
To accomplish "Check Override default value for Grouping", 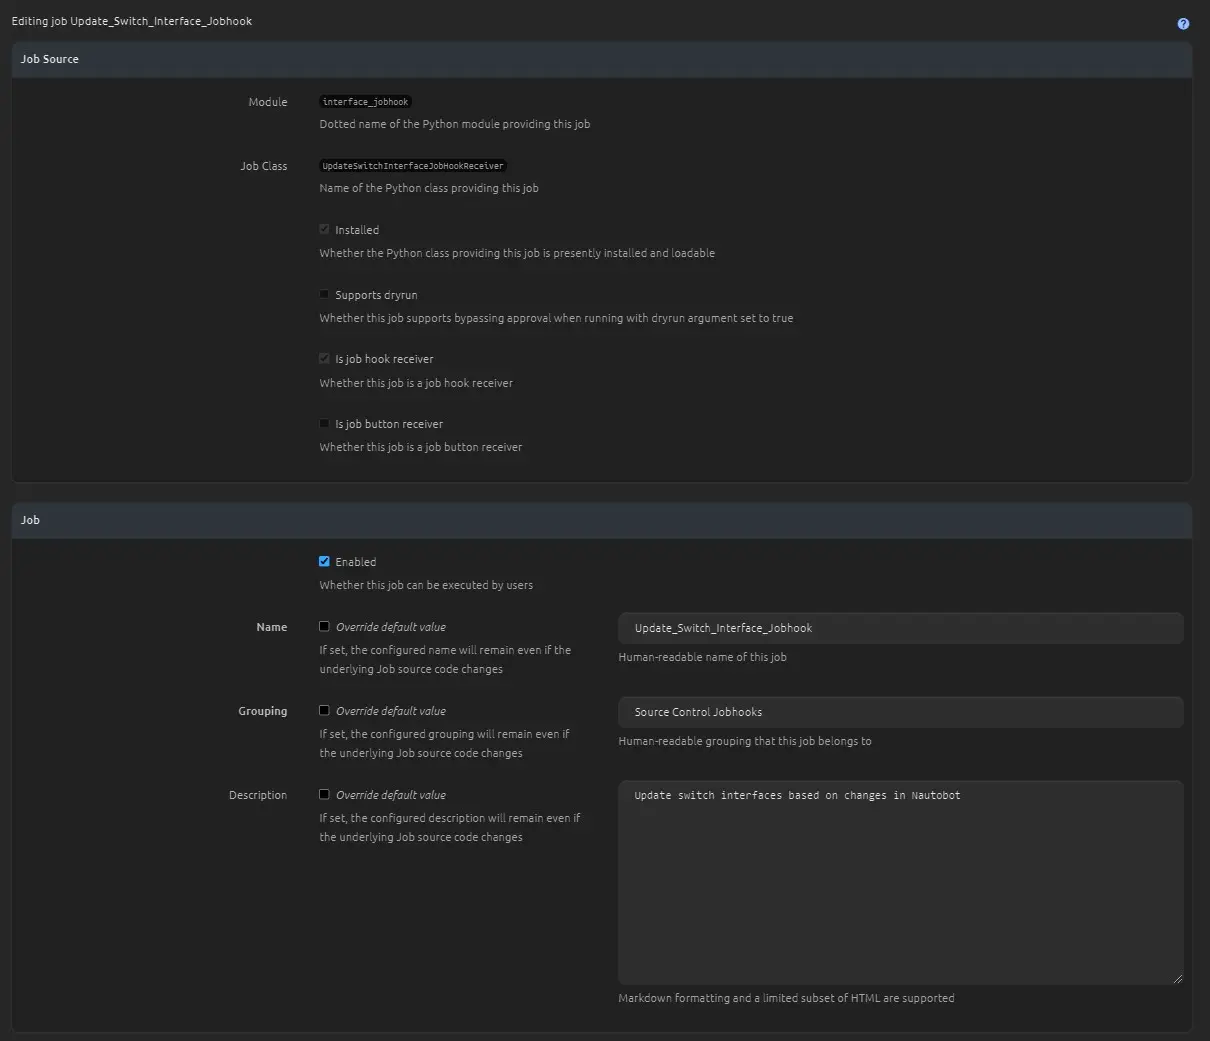I will [x=324, y=711].
